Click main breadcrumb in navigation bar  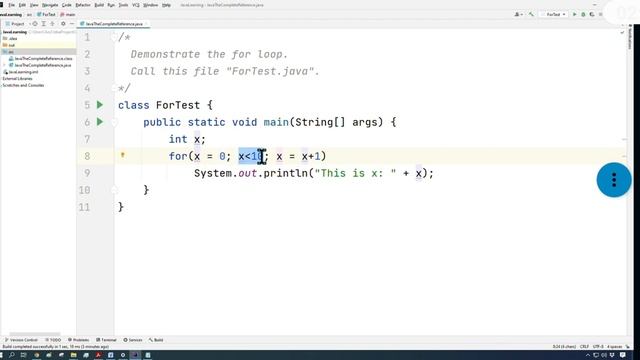tap(68, 15)
